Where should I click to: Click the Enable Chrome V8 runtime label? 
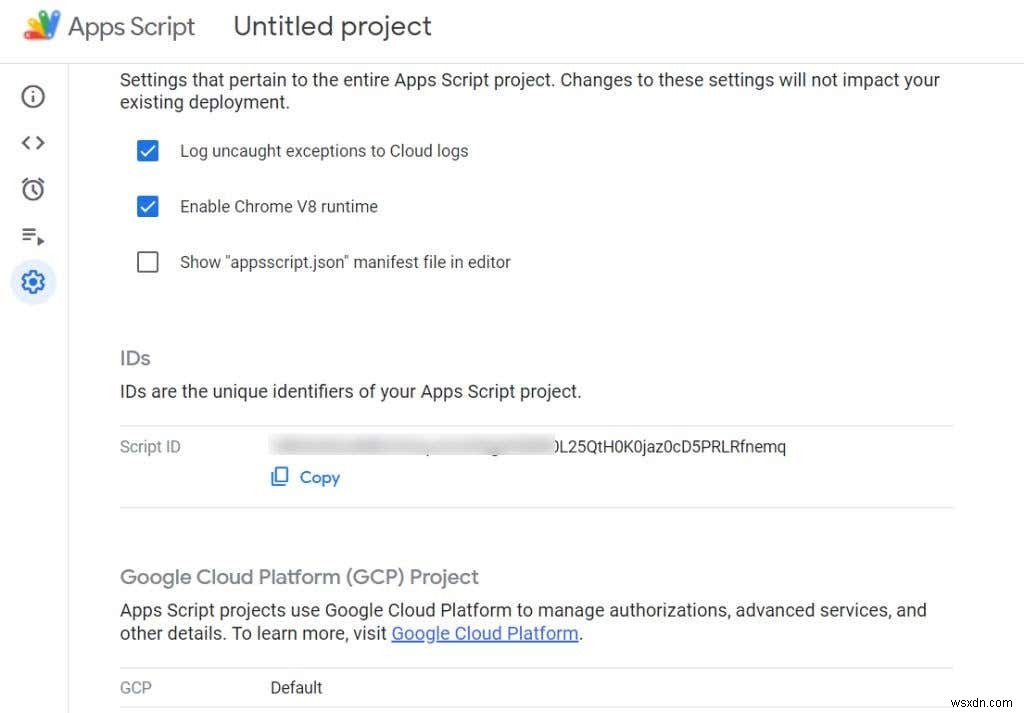tap(279, 206)
